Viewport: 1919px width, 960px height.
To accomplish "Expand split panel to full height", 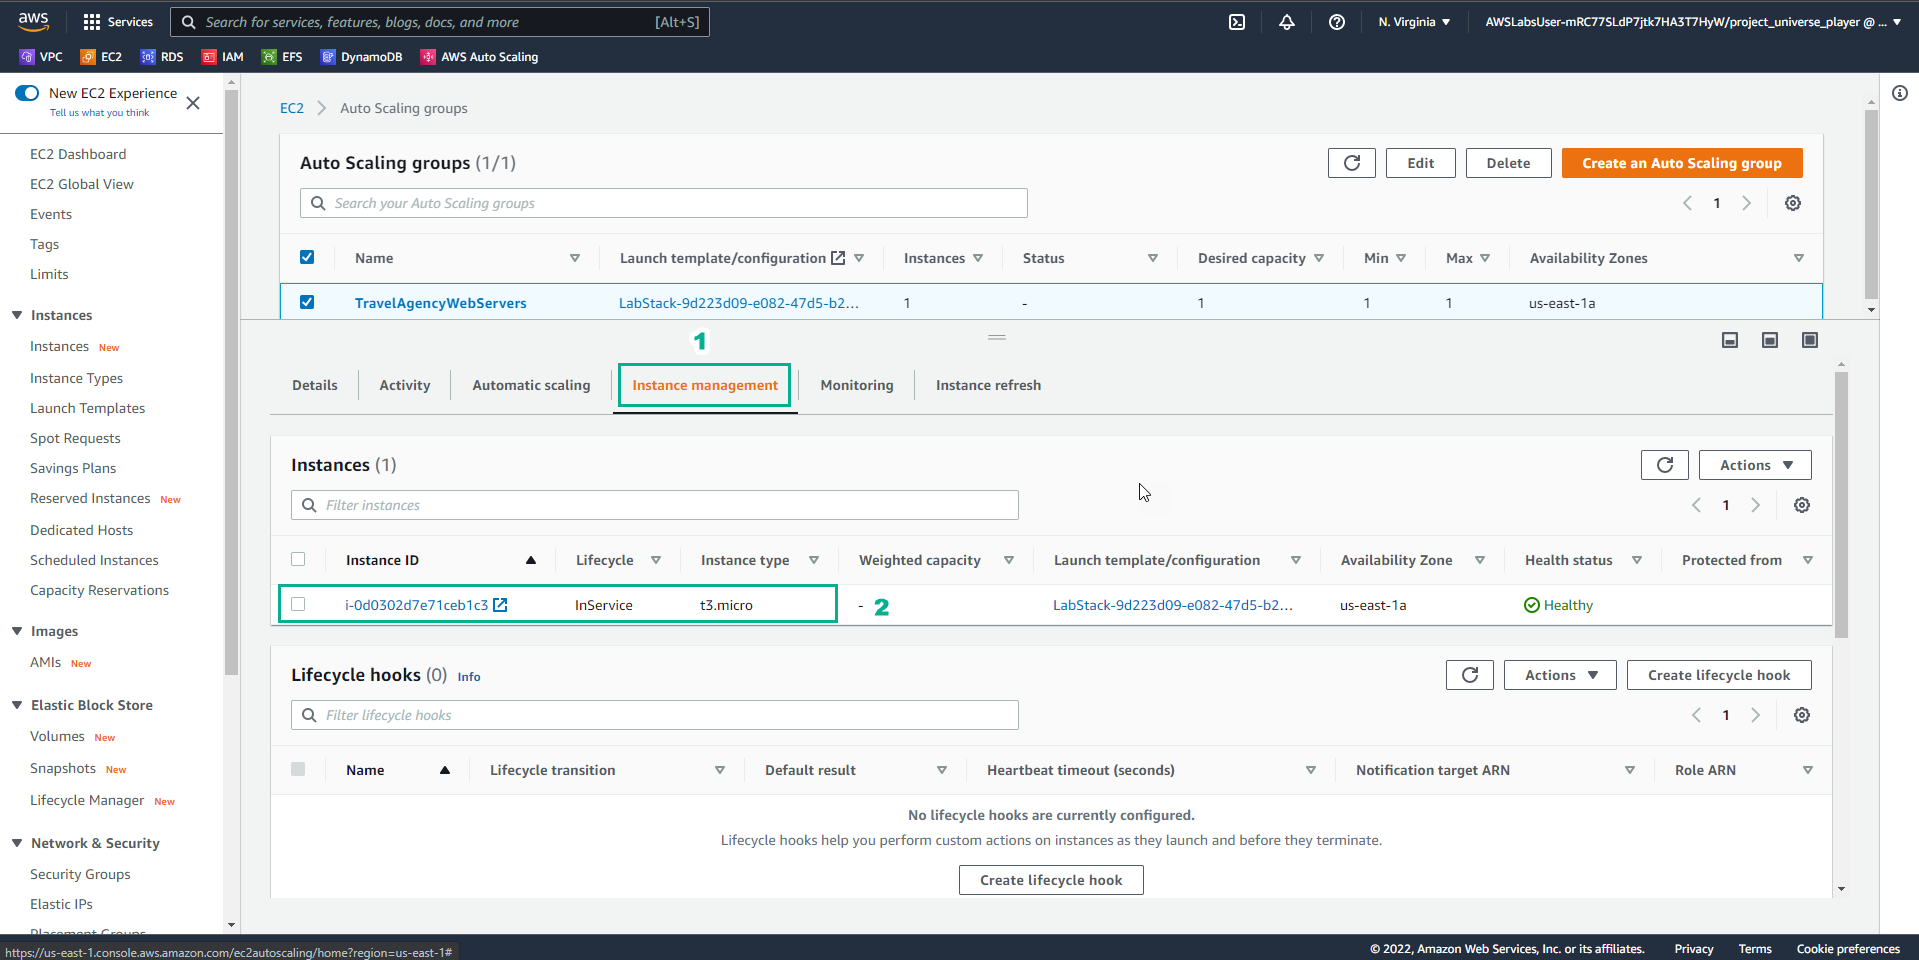I will [x=1810, y=340].
